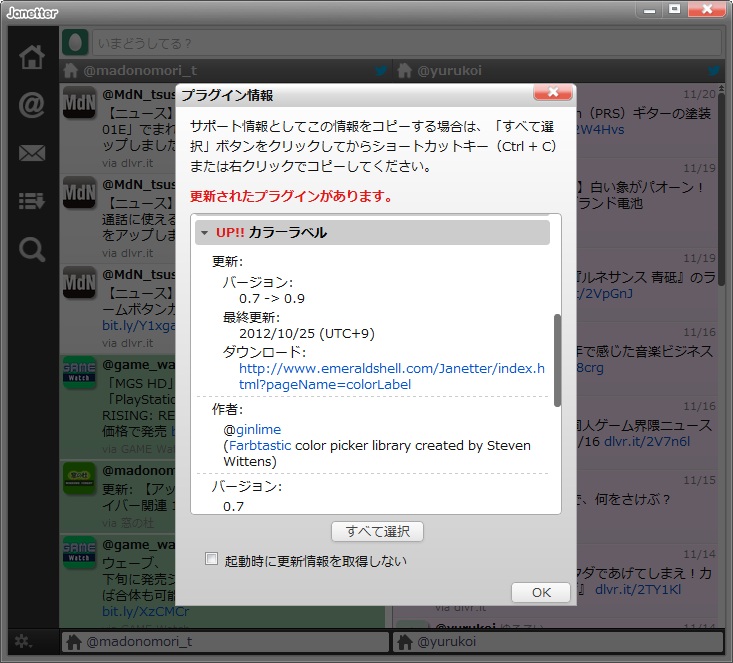Click the home icon in @madonomori_t column header
Screen dimensions: 733x663
[x=71, y=71]
